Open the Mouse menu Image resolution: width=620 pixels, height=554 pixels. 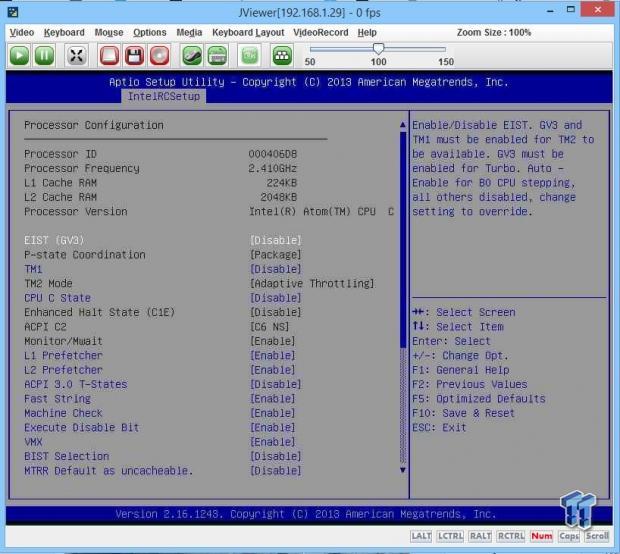109,32
